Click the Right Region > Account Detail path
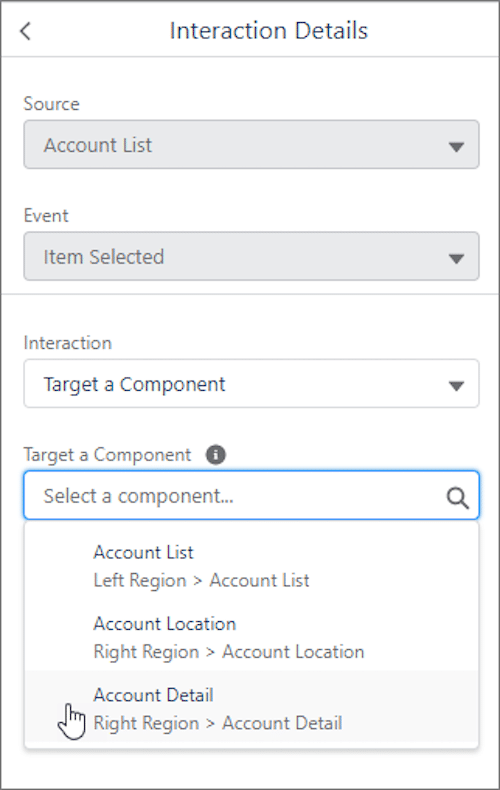This screenshot has height=790, width=500. pos(218,723)
